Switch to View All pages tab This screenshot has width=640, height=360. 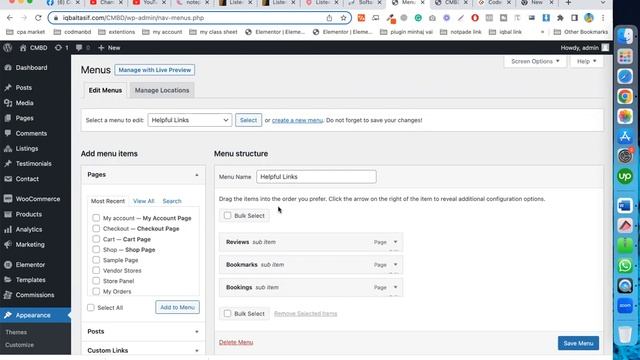coord(144,201)
